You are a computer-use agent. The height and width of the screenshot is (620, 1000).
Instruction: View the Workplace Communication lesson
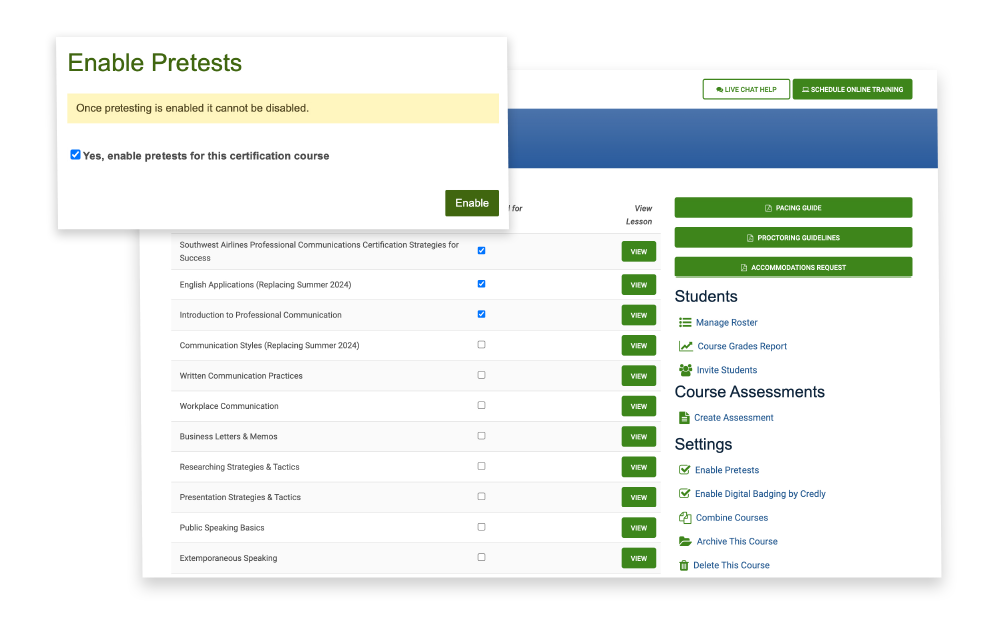pyautogui.click(x=638, y=406)
